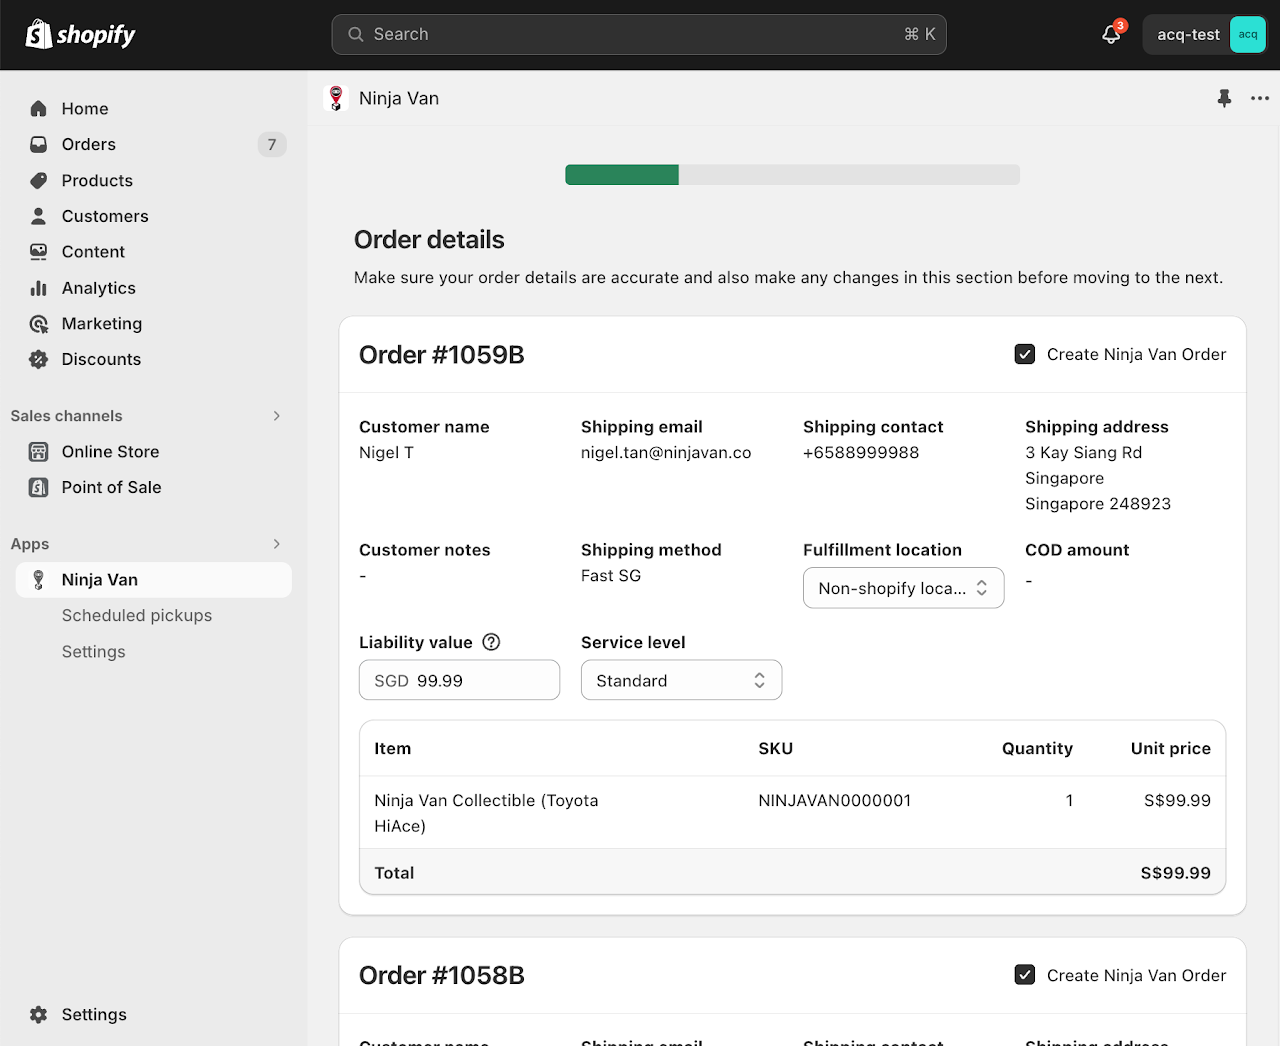Open the Fulfillment location dropdown

[903, 587]
